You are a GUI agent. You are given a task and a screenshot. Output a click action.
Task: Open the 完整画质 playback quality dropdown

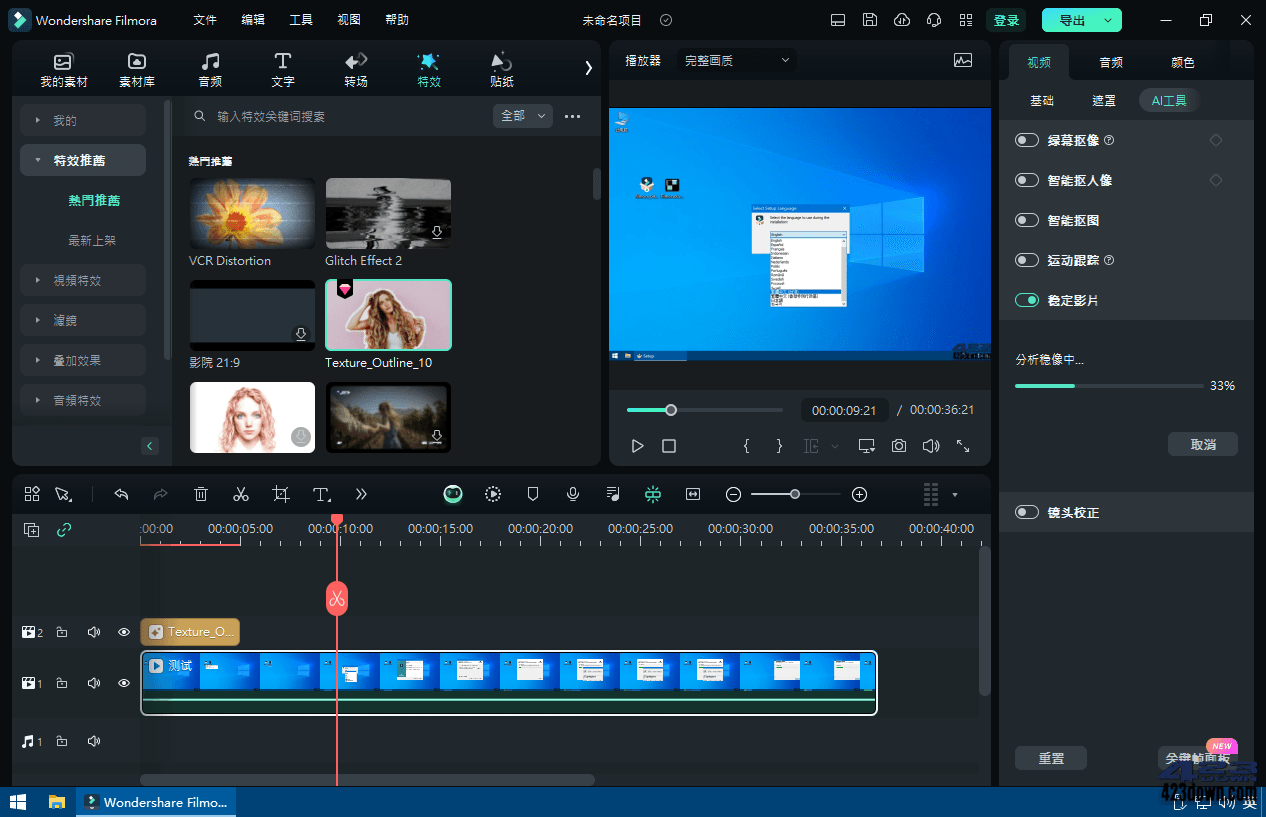[x=736, y=60]
